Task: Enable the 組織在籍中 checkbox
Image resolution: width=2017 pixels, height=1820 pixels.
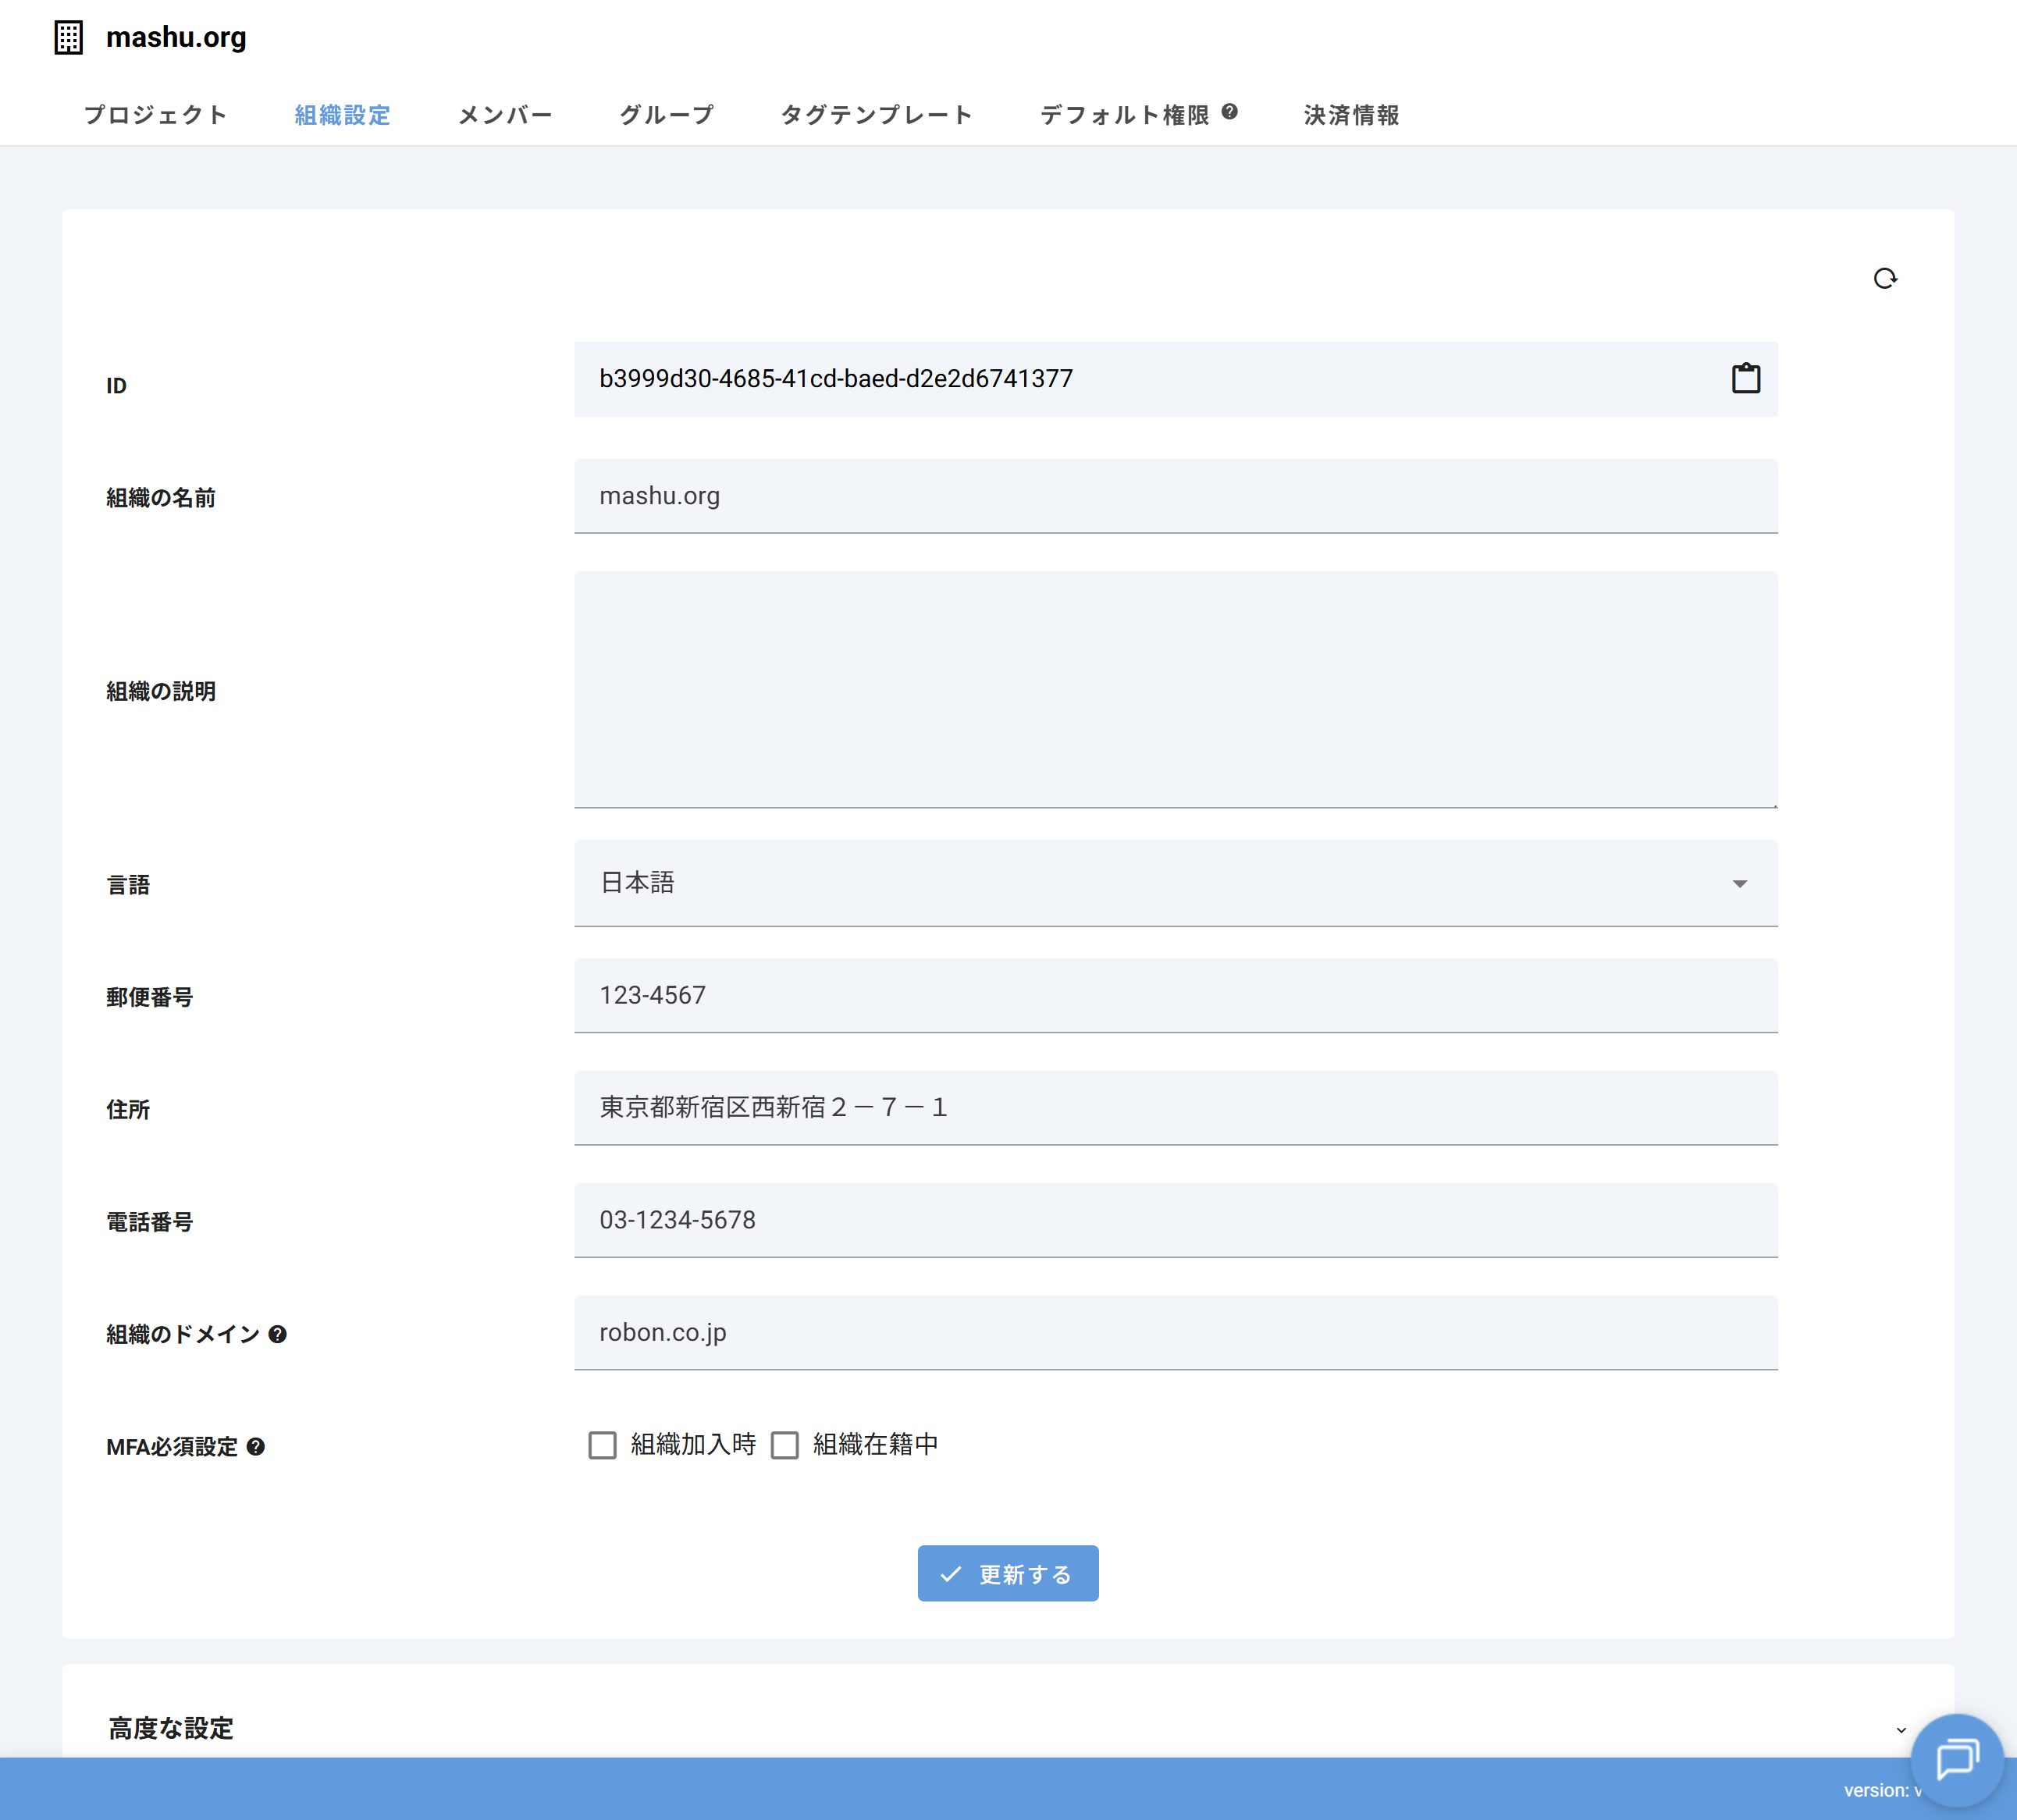Action: click(x=785, y=1445)
